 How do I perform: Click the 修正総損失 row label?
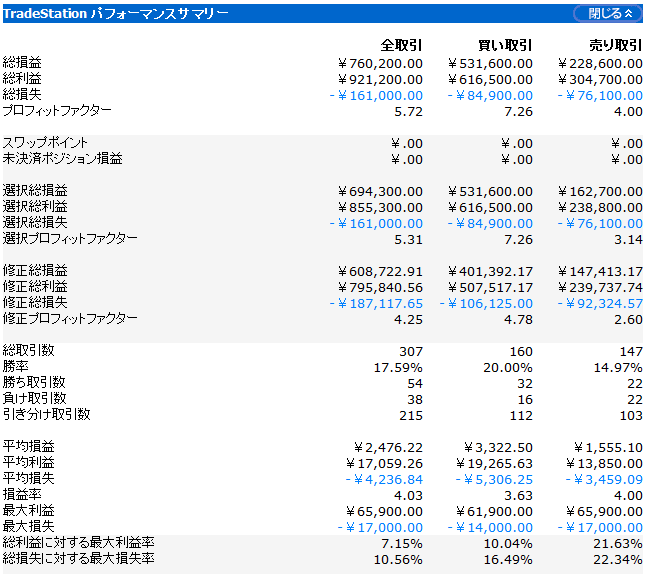point(35,303)
